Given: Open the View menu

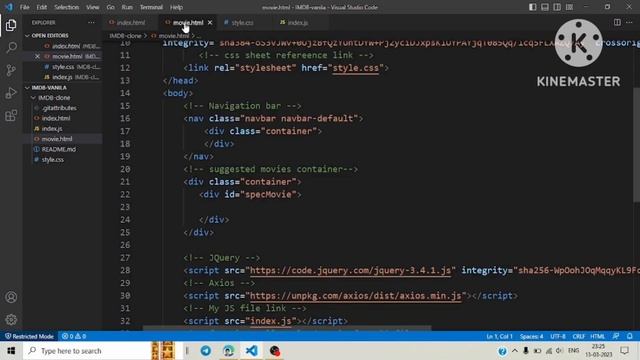Looking at the screenshot, I should click(92, 7).
